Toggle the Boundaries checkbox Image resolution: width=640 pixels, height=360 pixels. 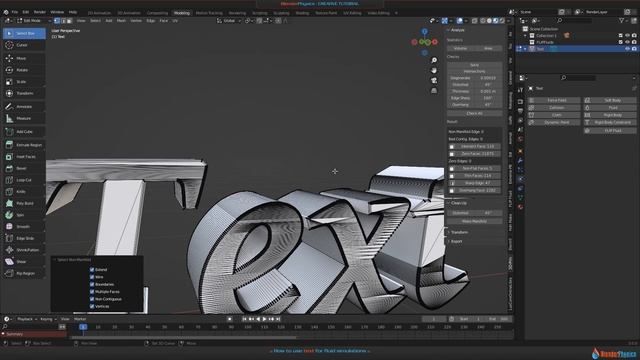pyautogui.click(x=92, y=284)
